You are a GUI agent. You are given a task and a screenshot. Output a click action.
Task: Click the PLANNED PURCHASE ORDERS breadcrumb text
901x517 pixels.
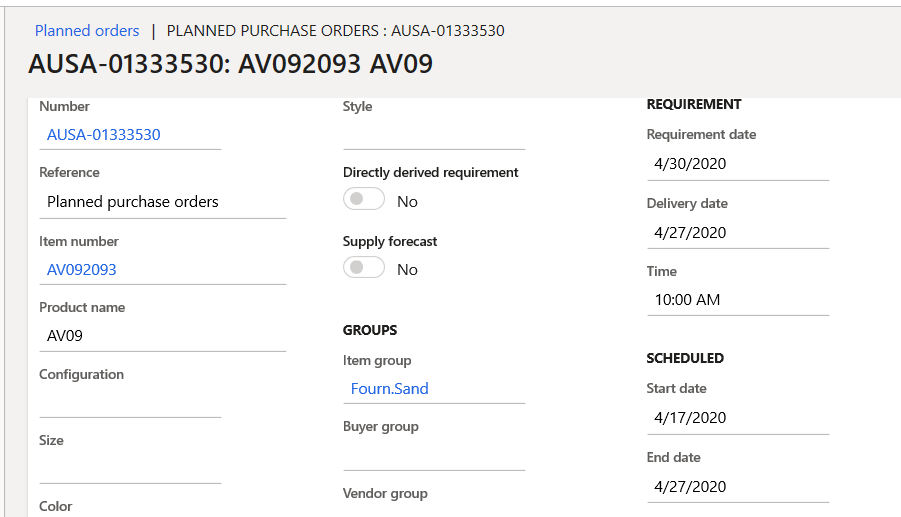335,31
